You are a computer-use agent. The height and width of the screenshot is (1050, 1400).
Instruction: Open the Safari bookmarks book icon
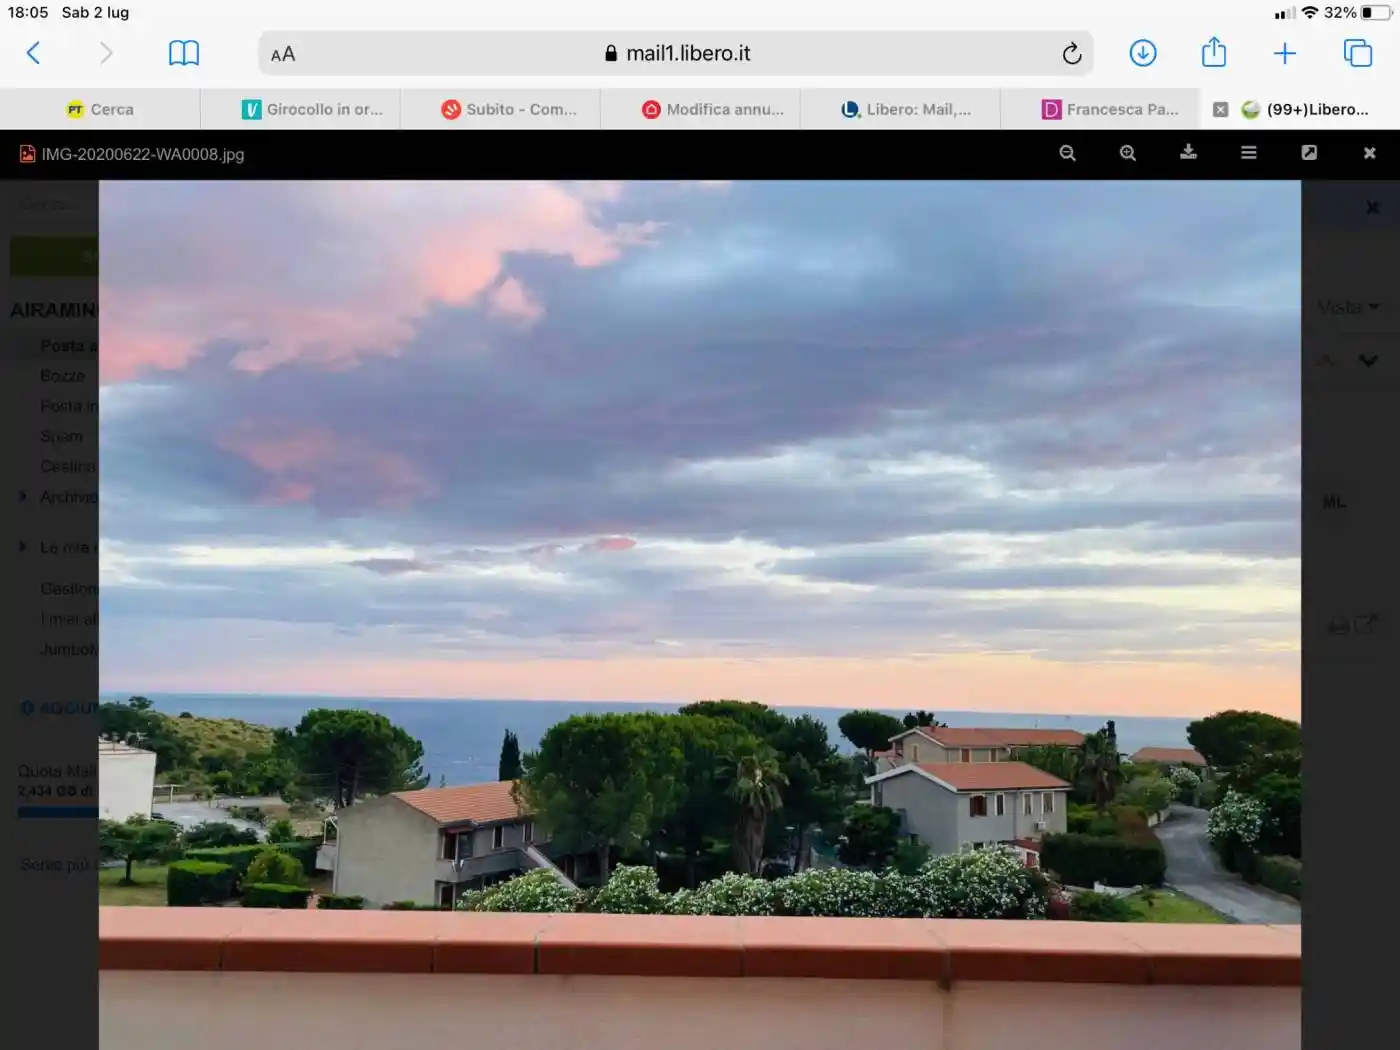[184, 53]
